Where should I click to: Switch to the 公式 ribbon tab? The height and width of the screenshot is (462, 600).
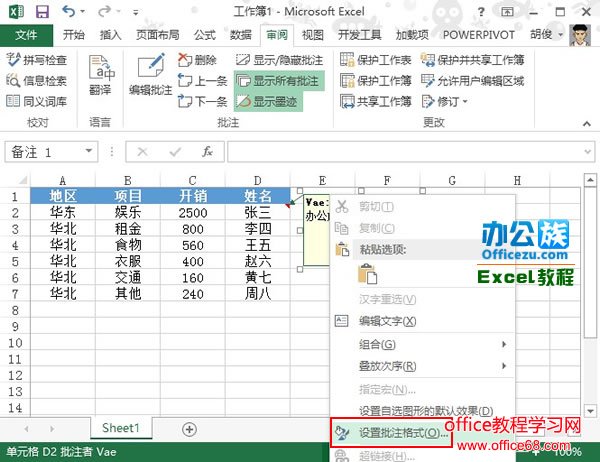coord(205,35)
